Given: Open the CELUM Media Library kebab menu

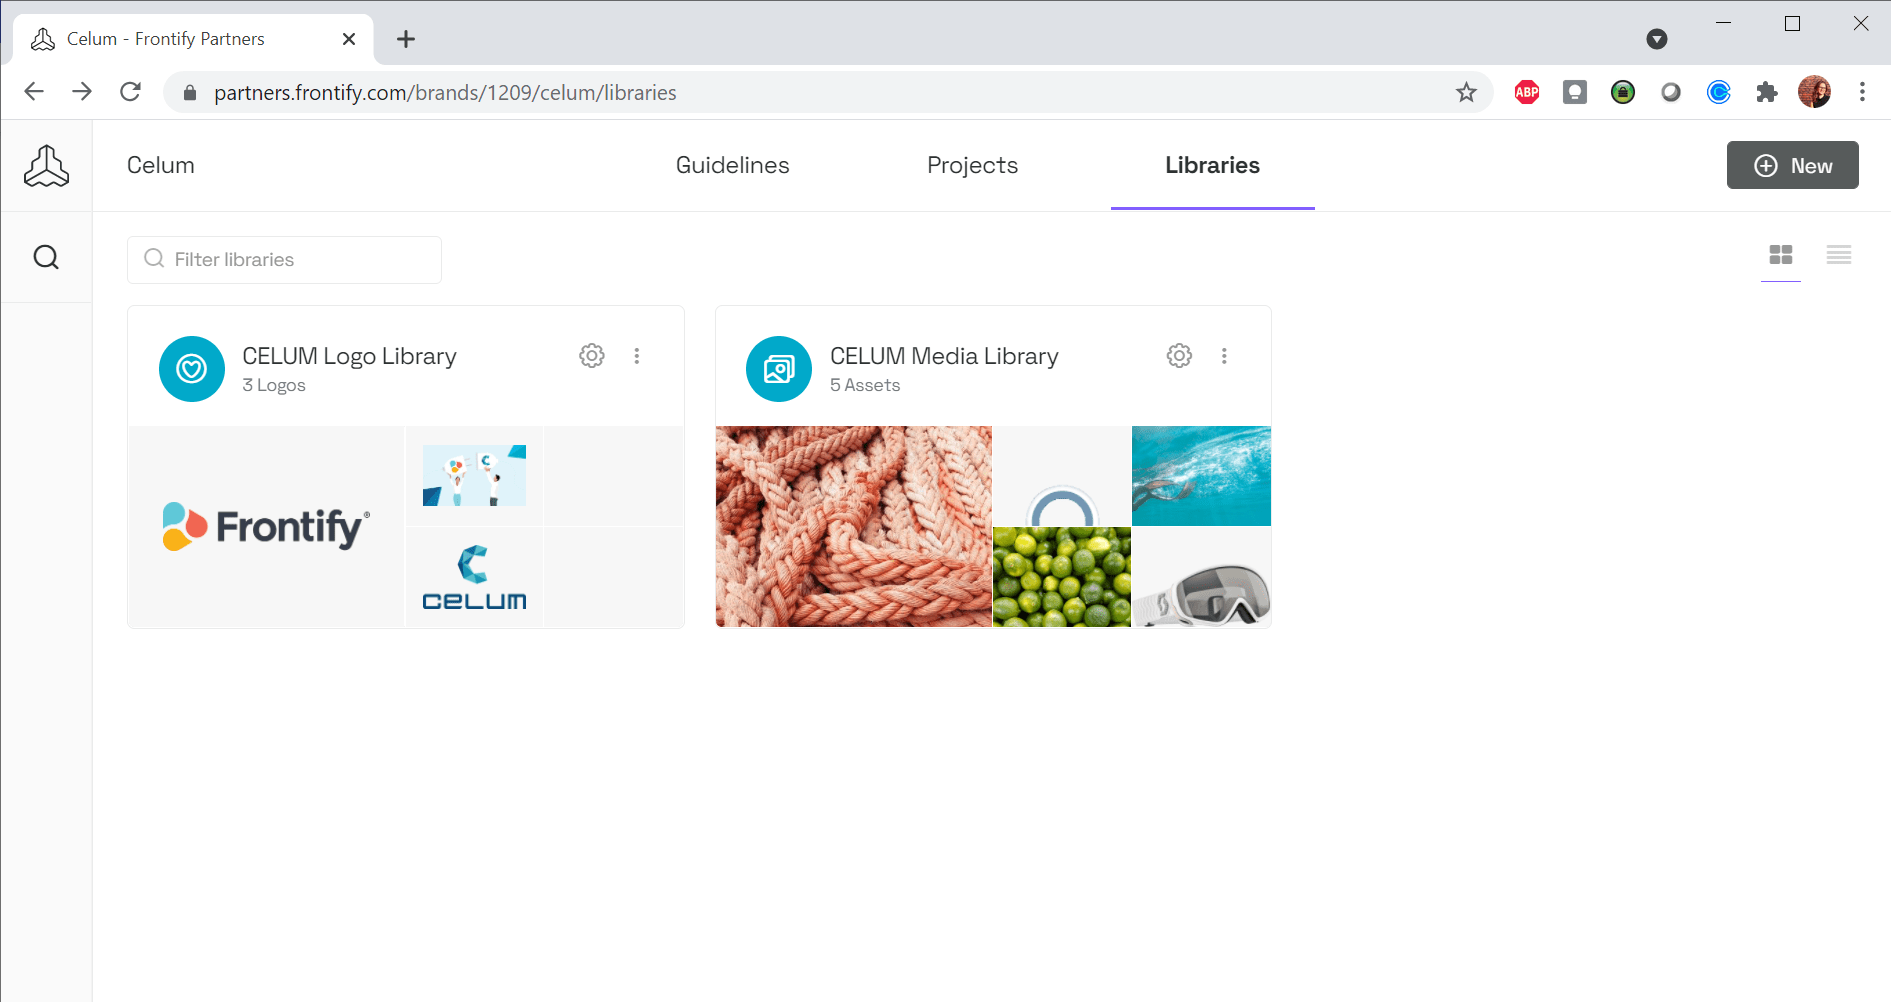Looking at the screenshot, I should [x=1224, y=355].
